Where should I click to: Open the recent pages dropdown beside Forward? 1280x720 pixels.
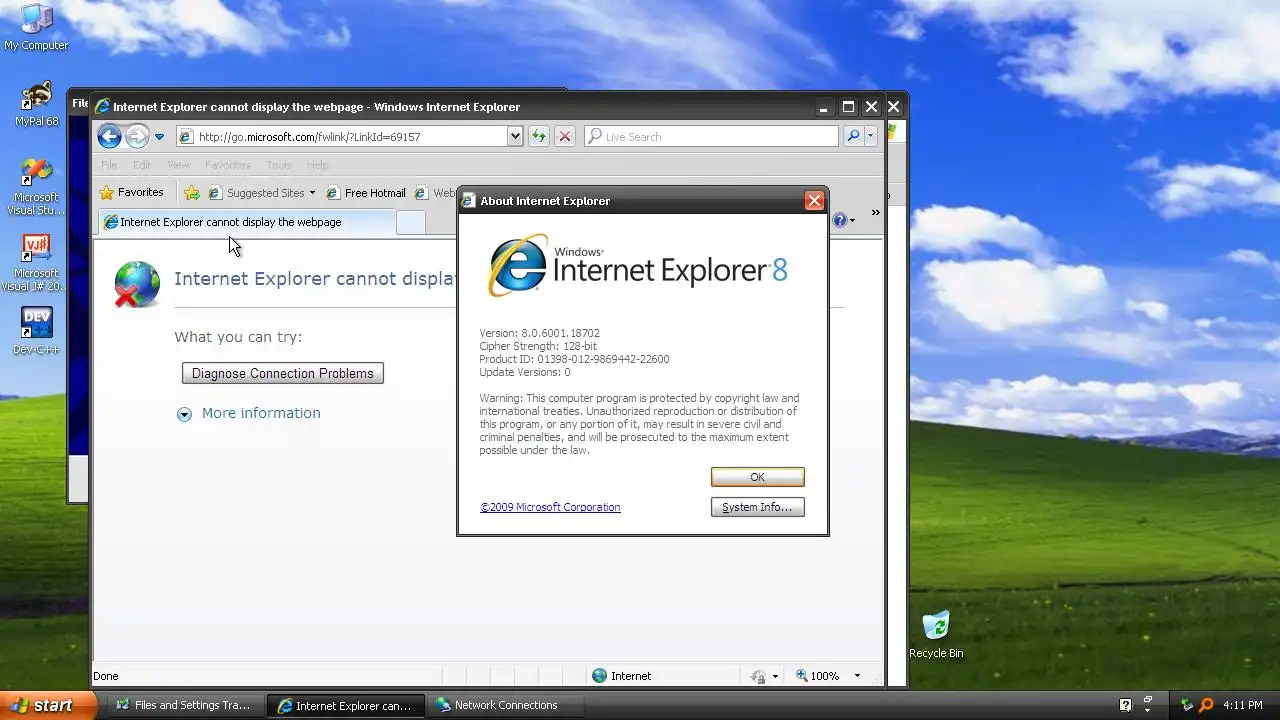click(159, 137)
